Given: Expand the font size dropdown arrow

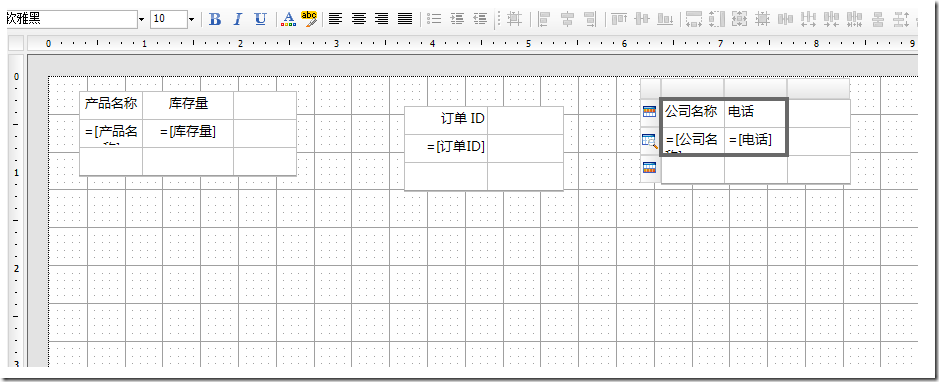Looking at the screenshot, I should [192, 19].
